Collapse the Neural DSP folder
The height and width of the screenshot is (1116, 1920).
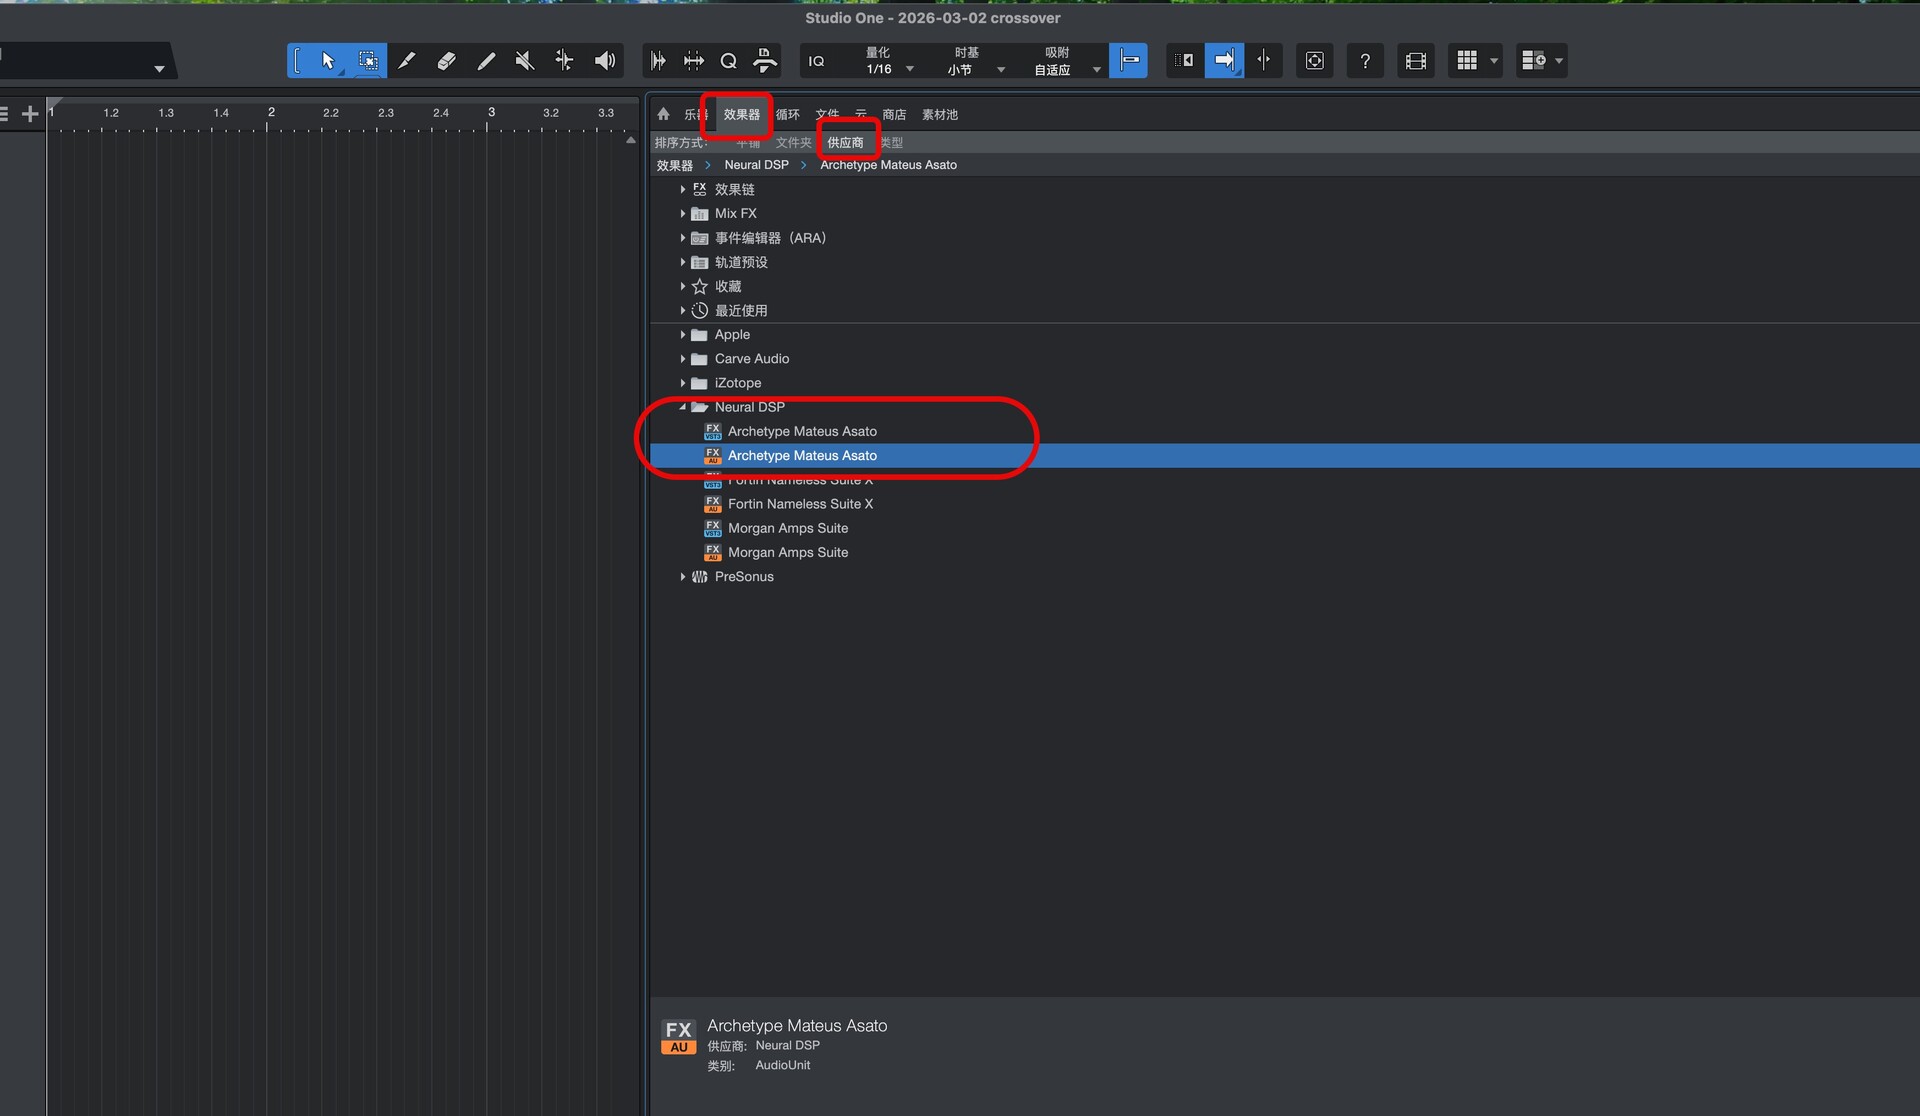[x=683, y=407]
